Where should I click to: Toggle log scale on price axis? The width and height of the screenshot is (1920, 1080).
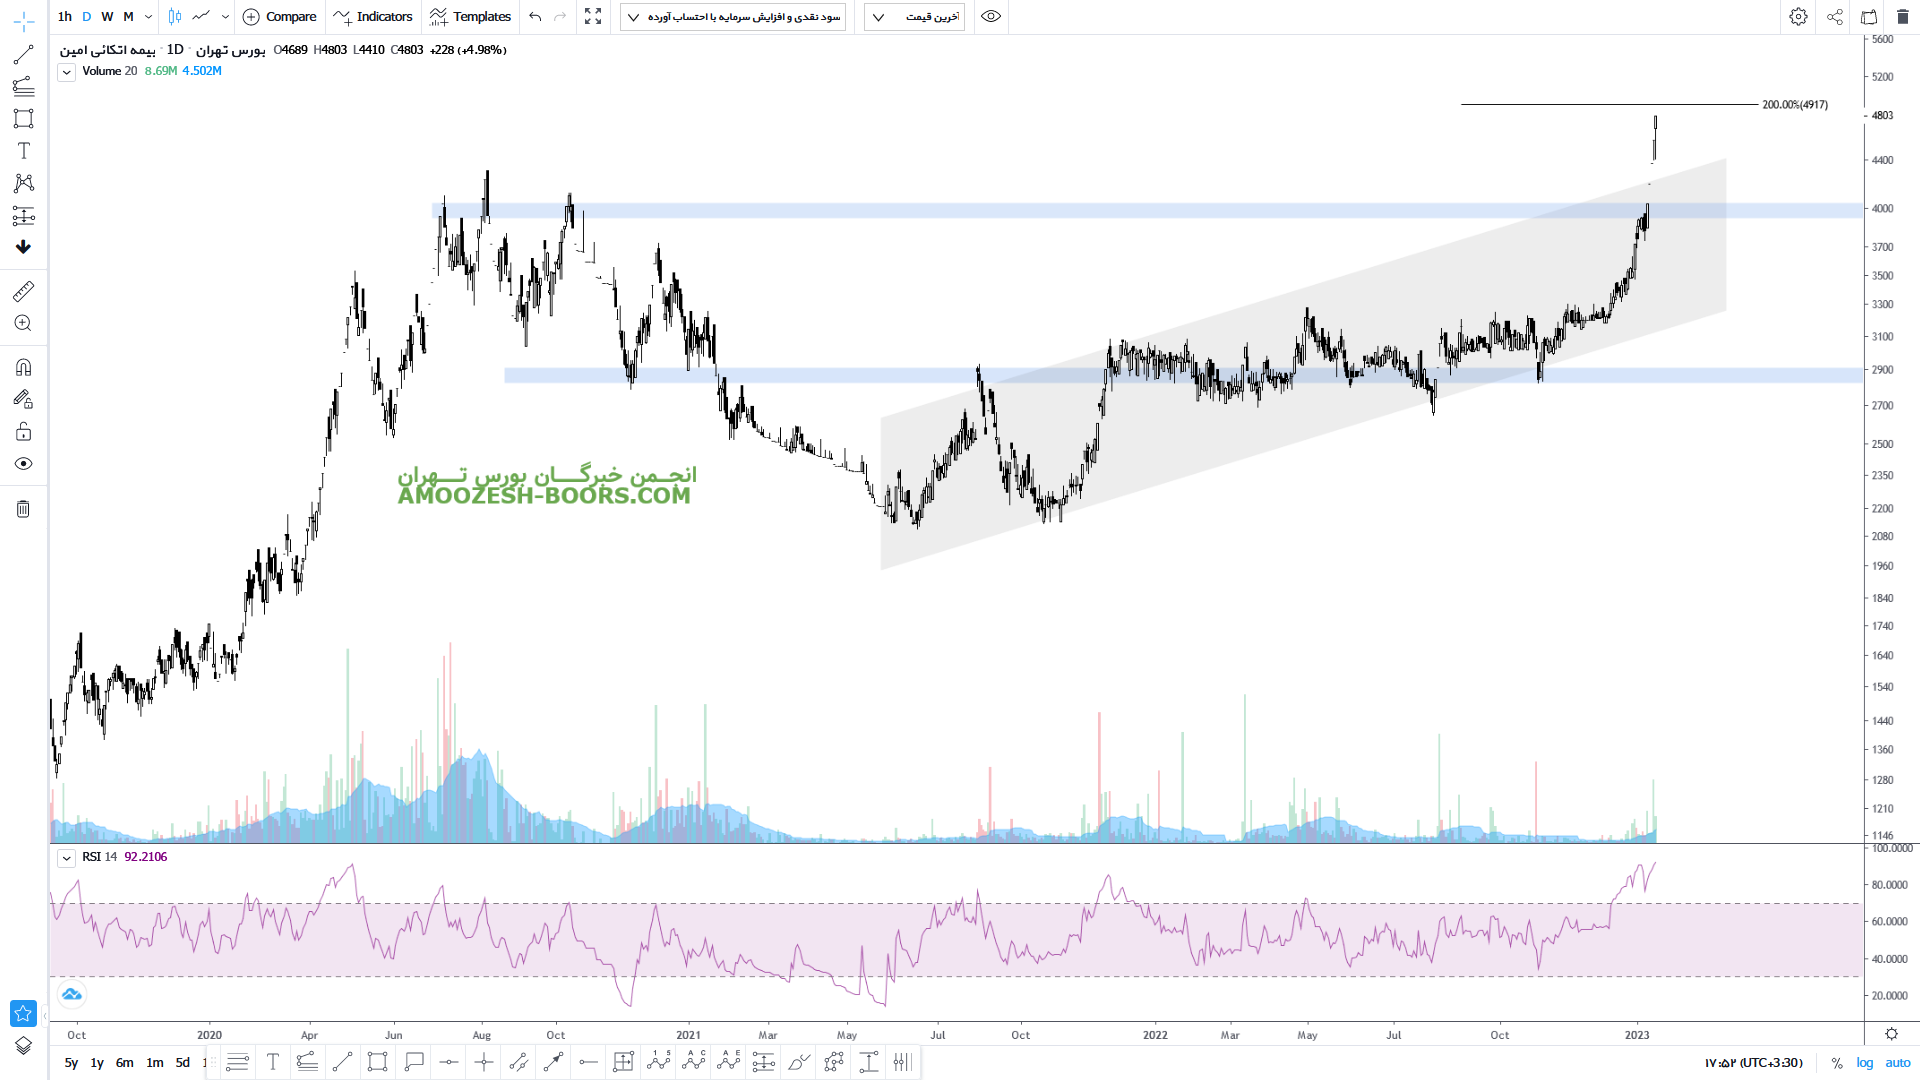1864,1063
